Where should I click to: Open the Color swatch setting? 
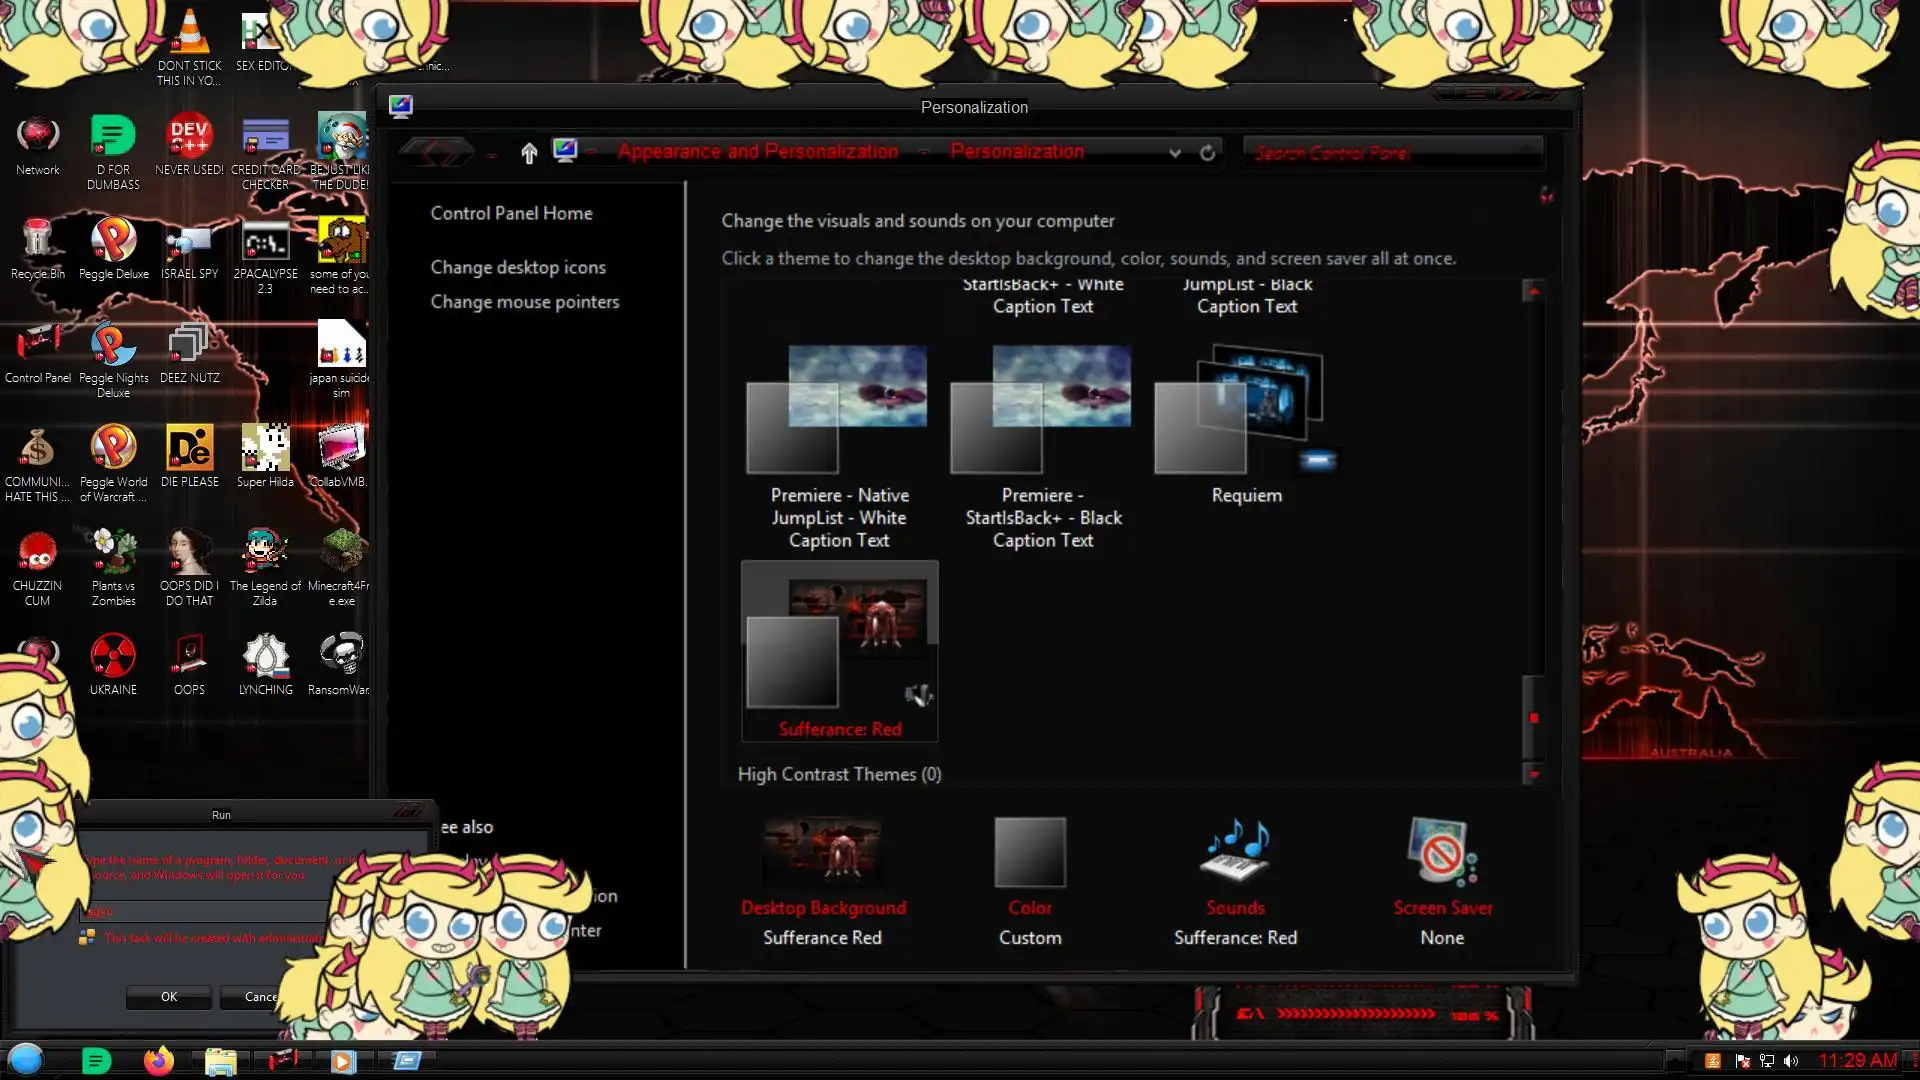pyautogui.click(x=1029, y=853)
